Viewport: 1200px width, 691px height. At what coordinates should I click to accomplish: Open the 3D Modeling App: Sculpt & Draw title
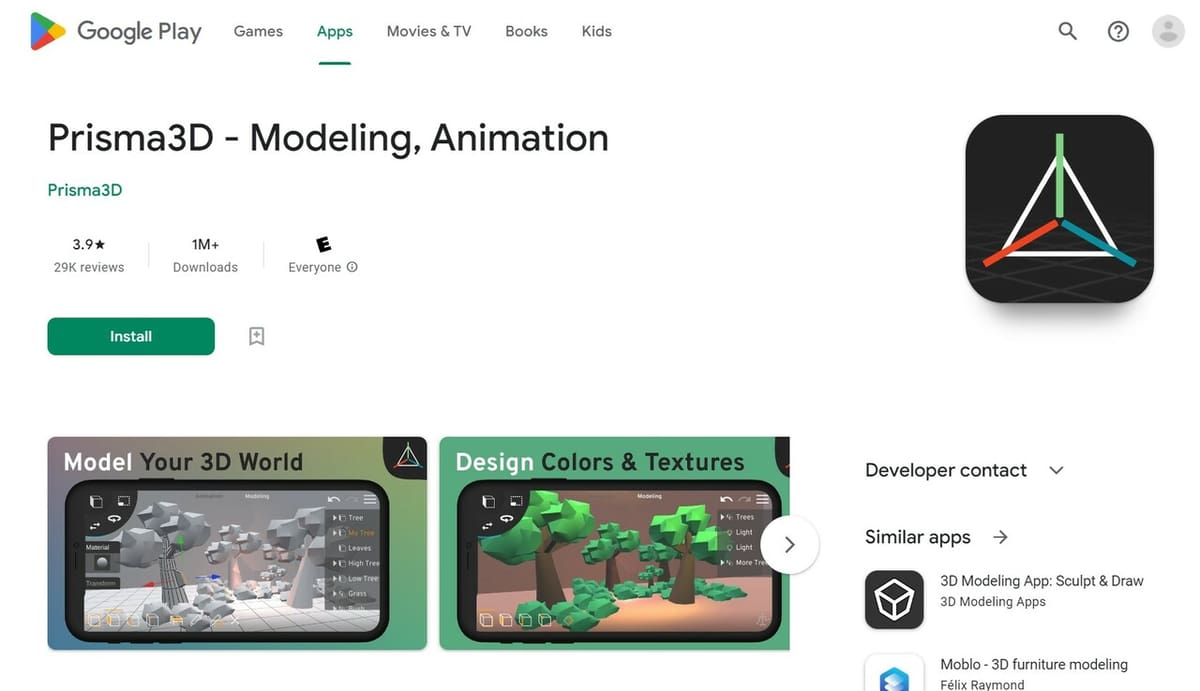pos(1042,581)
